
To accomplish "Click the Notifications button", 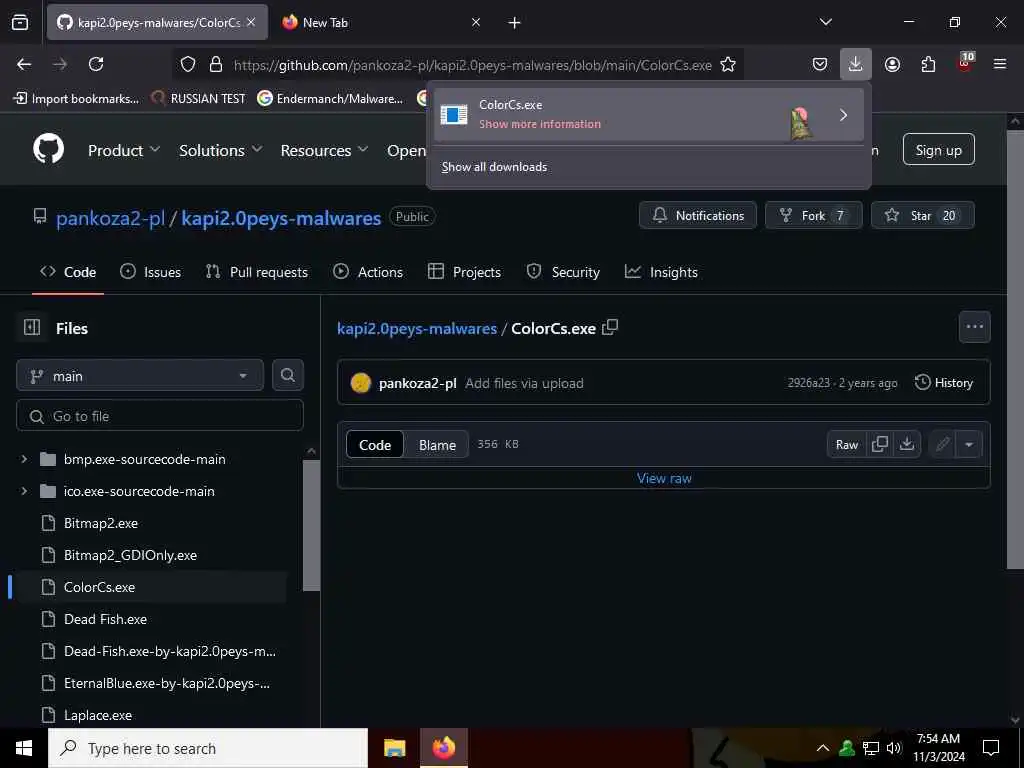I will [x=697, y=215].
